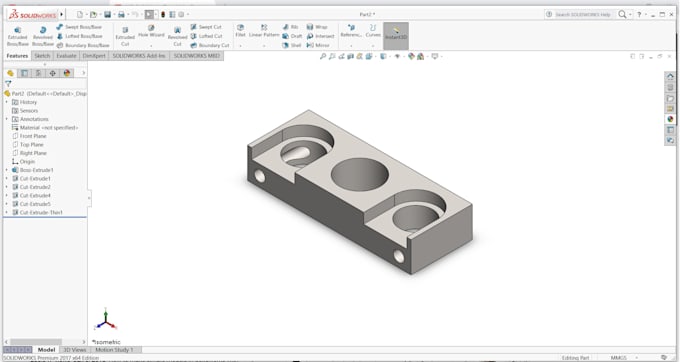Image resolution: width=680 pixels, height=362 pixels.
Task: Select Right Plane in feature tree
Action: point(29,153)
